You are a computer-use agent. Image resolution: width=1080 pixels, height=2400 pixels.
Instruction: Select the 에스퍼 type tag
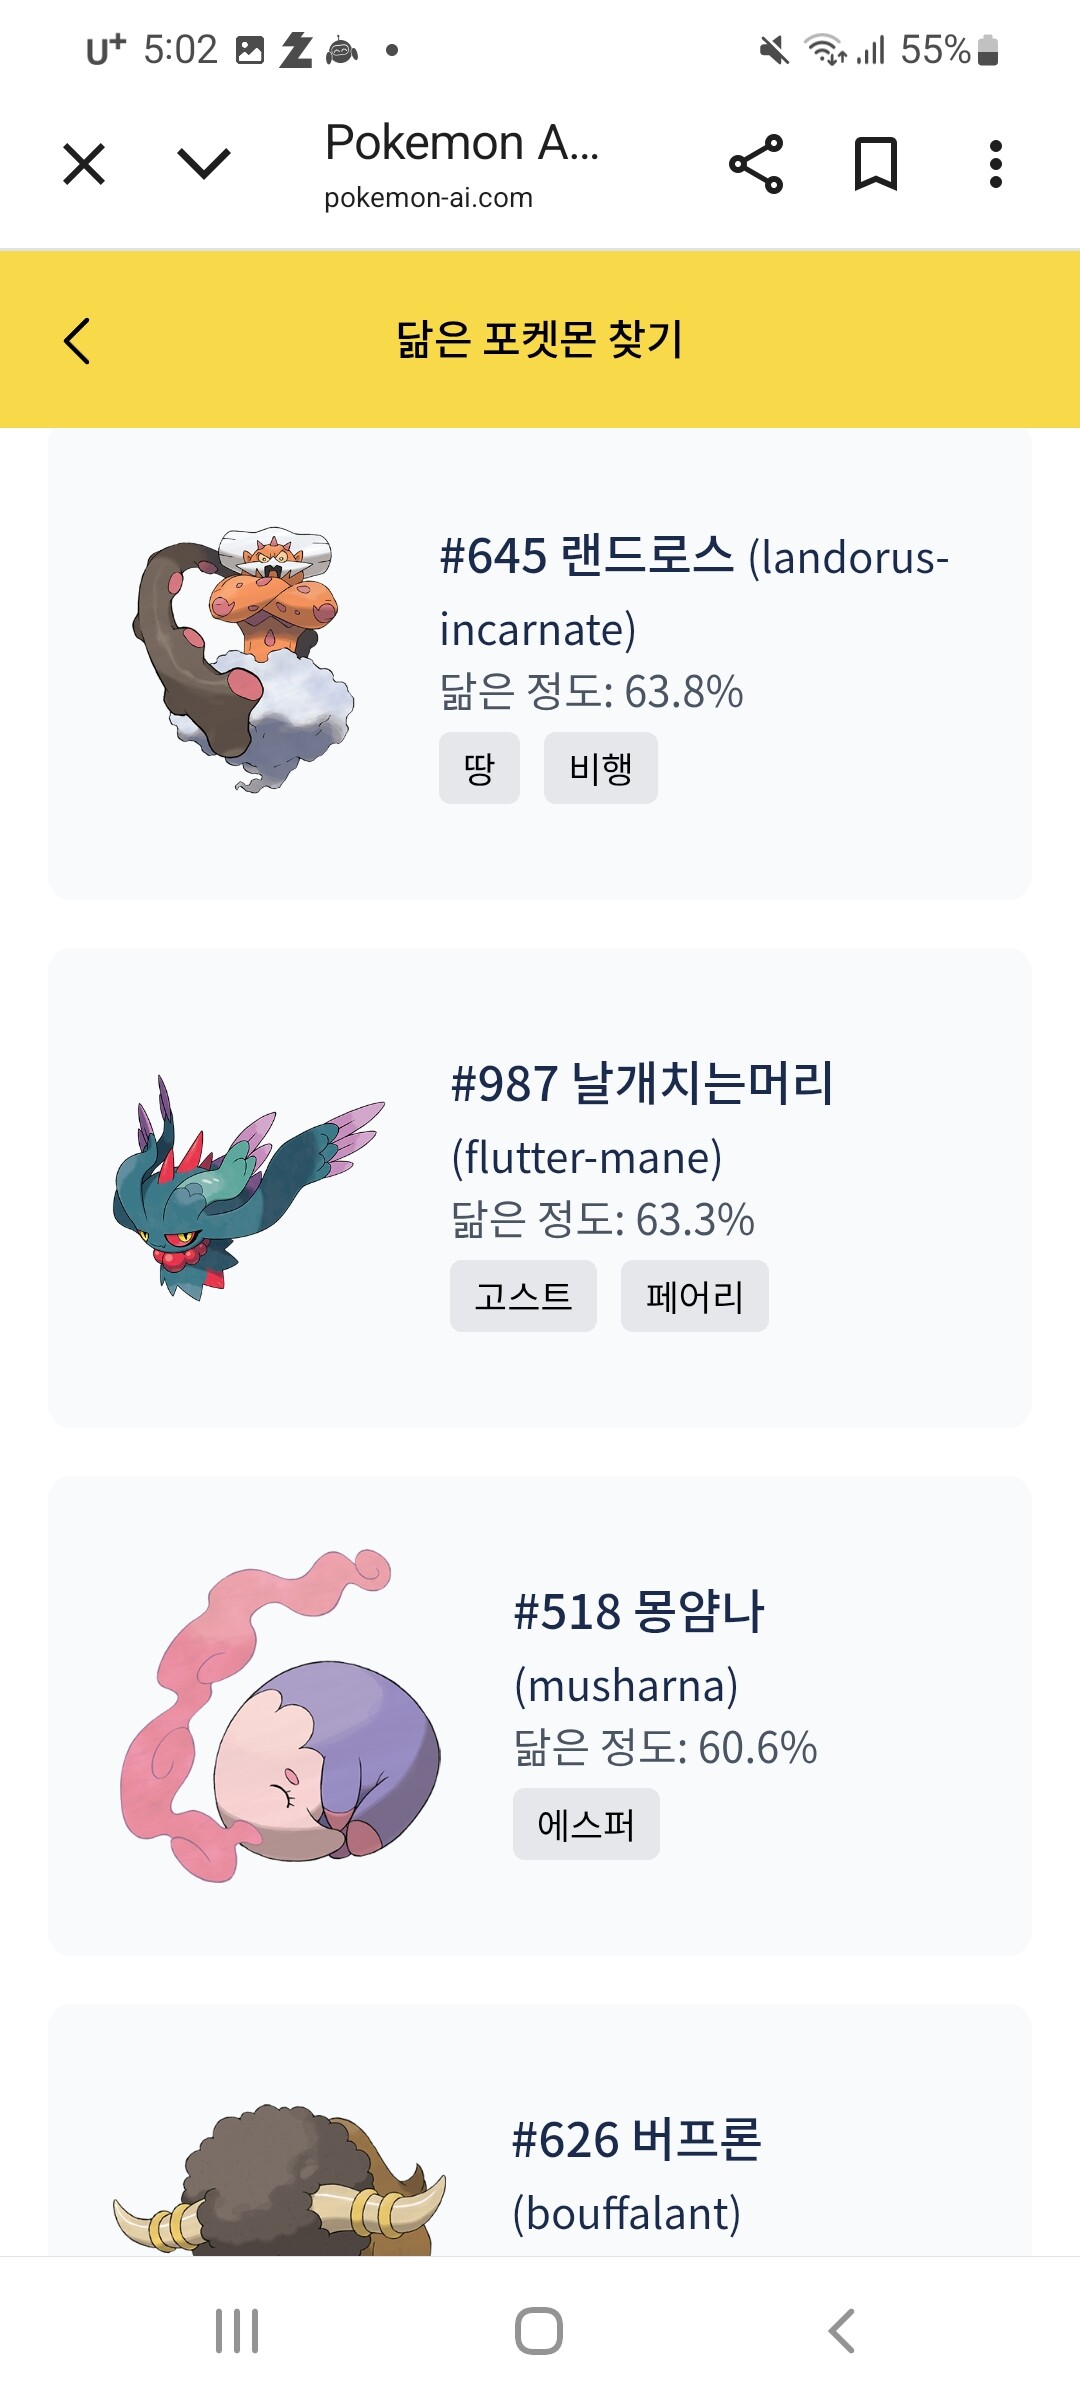point(586,1824)
